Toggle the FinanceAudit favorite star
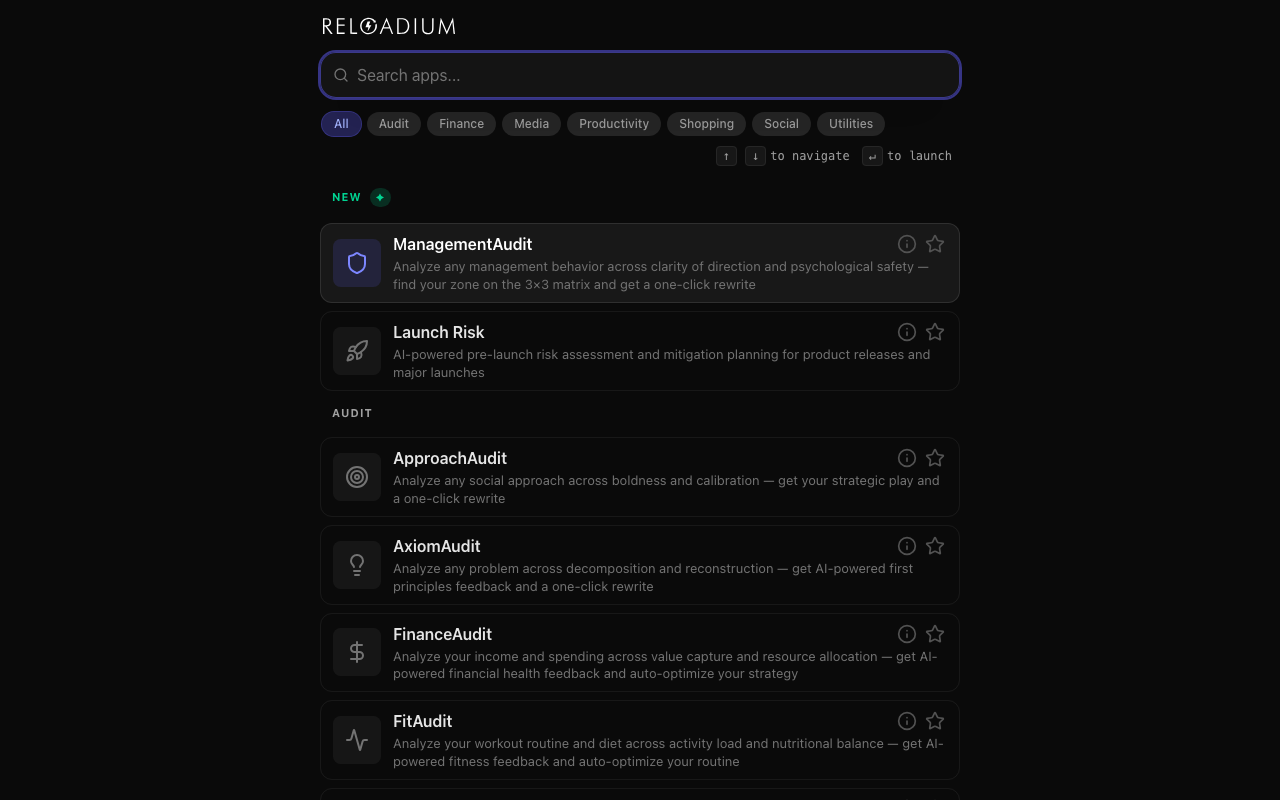 point(935,633)
